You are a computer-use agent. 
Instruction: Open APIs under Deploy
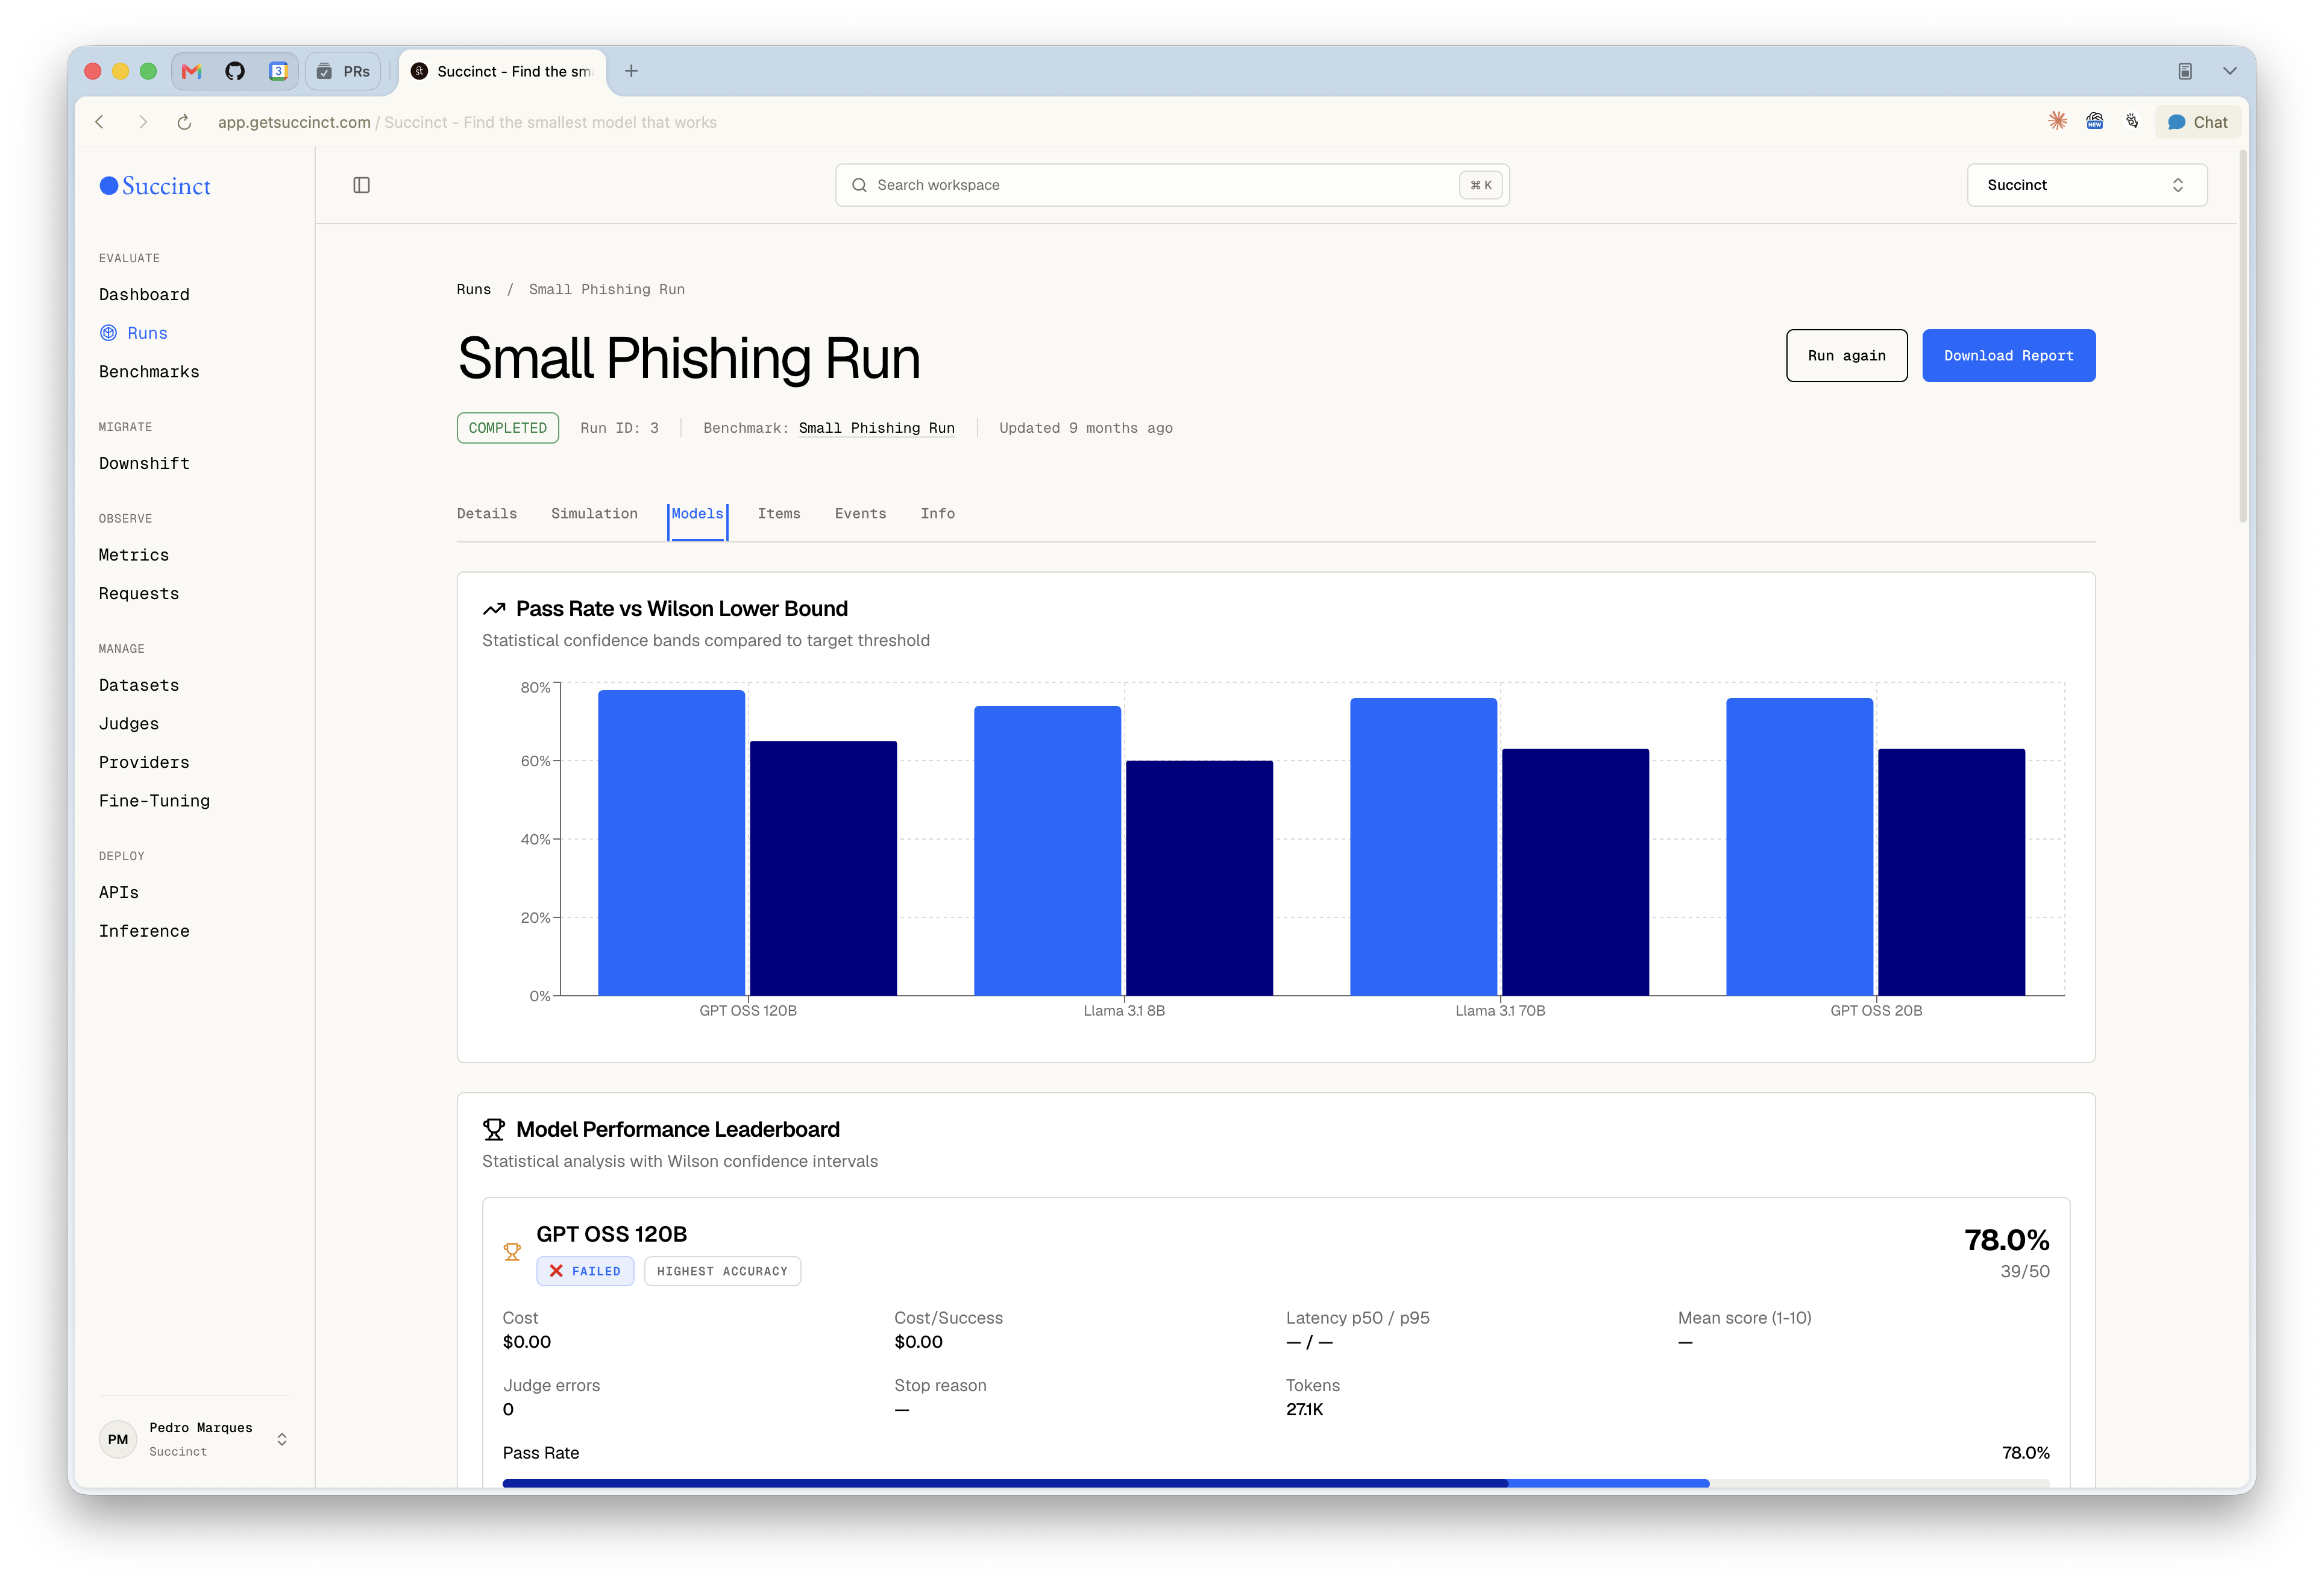118,893
